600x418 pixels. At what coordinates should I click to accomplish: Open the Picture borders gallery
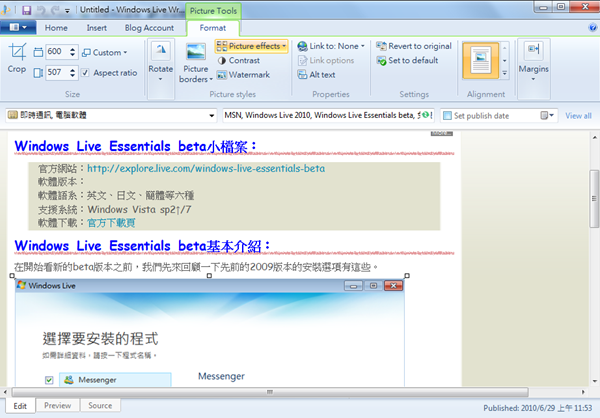click(x=196, y=63)
